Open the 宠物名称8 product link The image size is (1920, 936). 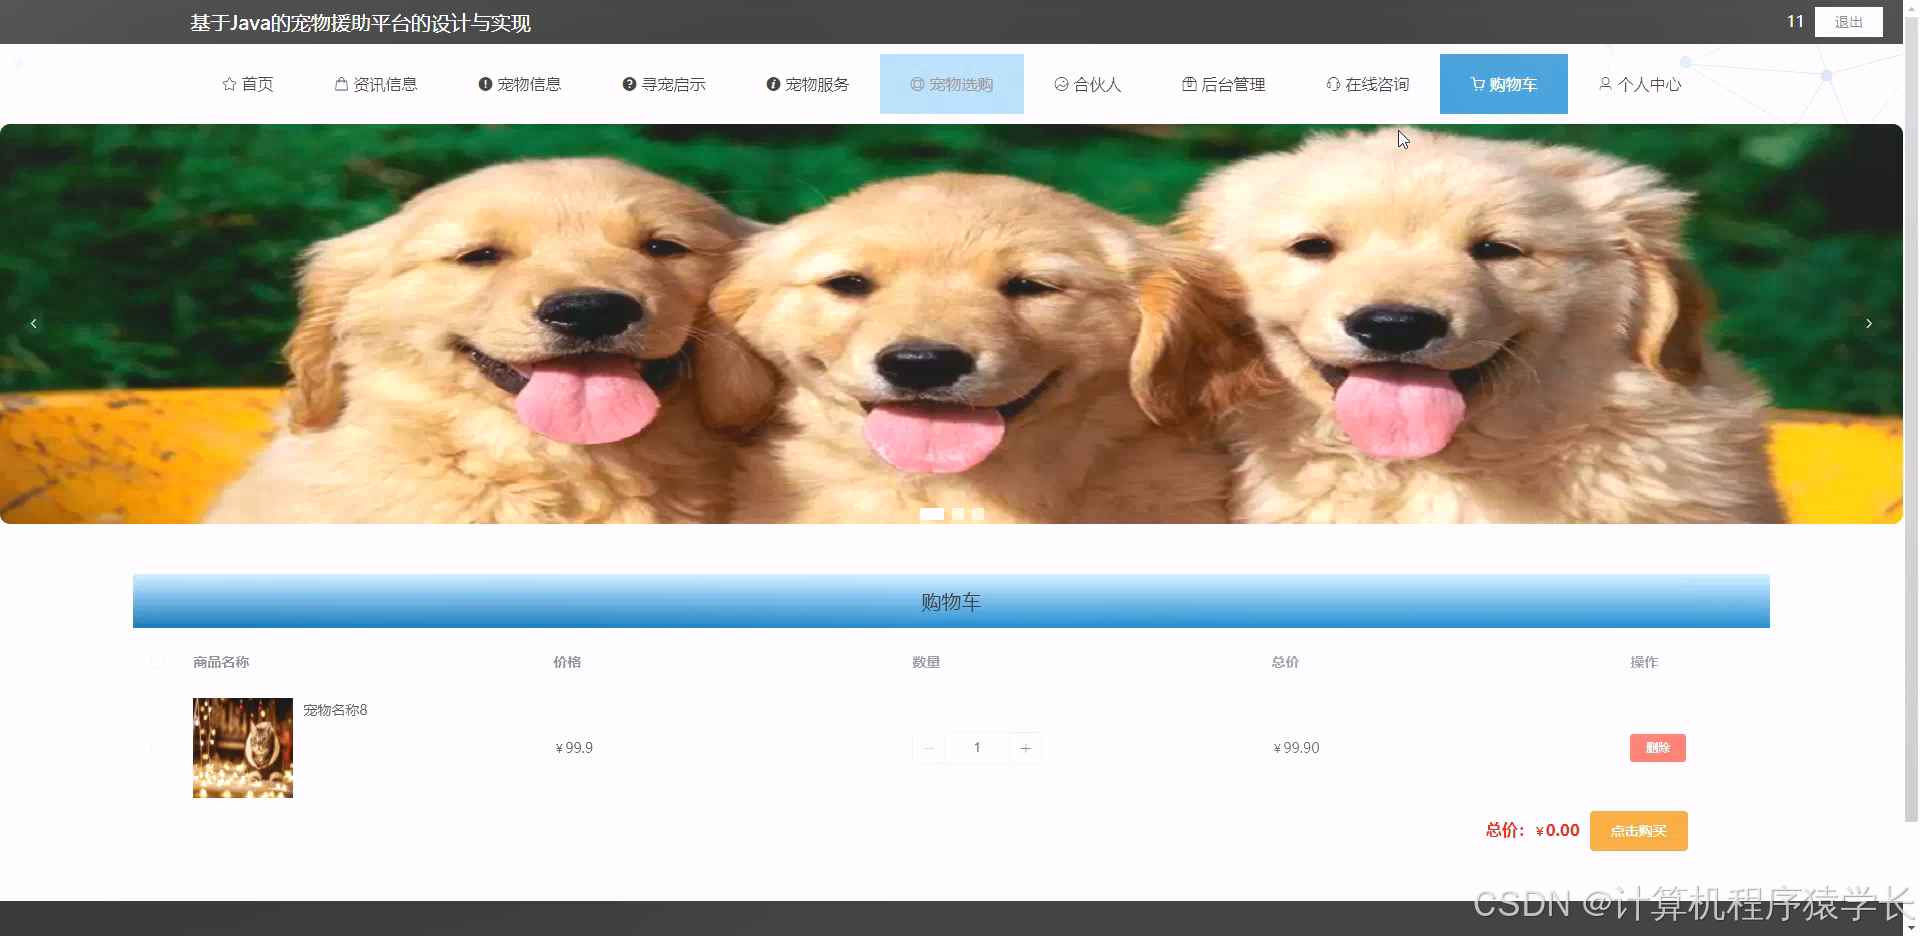[x=335, y=710]
